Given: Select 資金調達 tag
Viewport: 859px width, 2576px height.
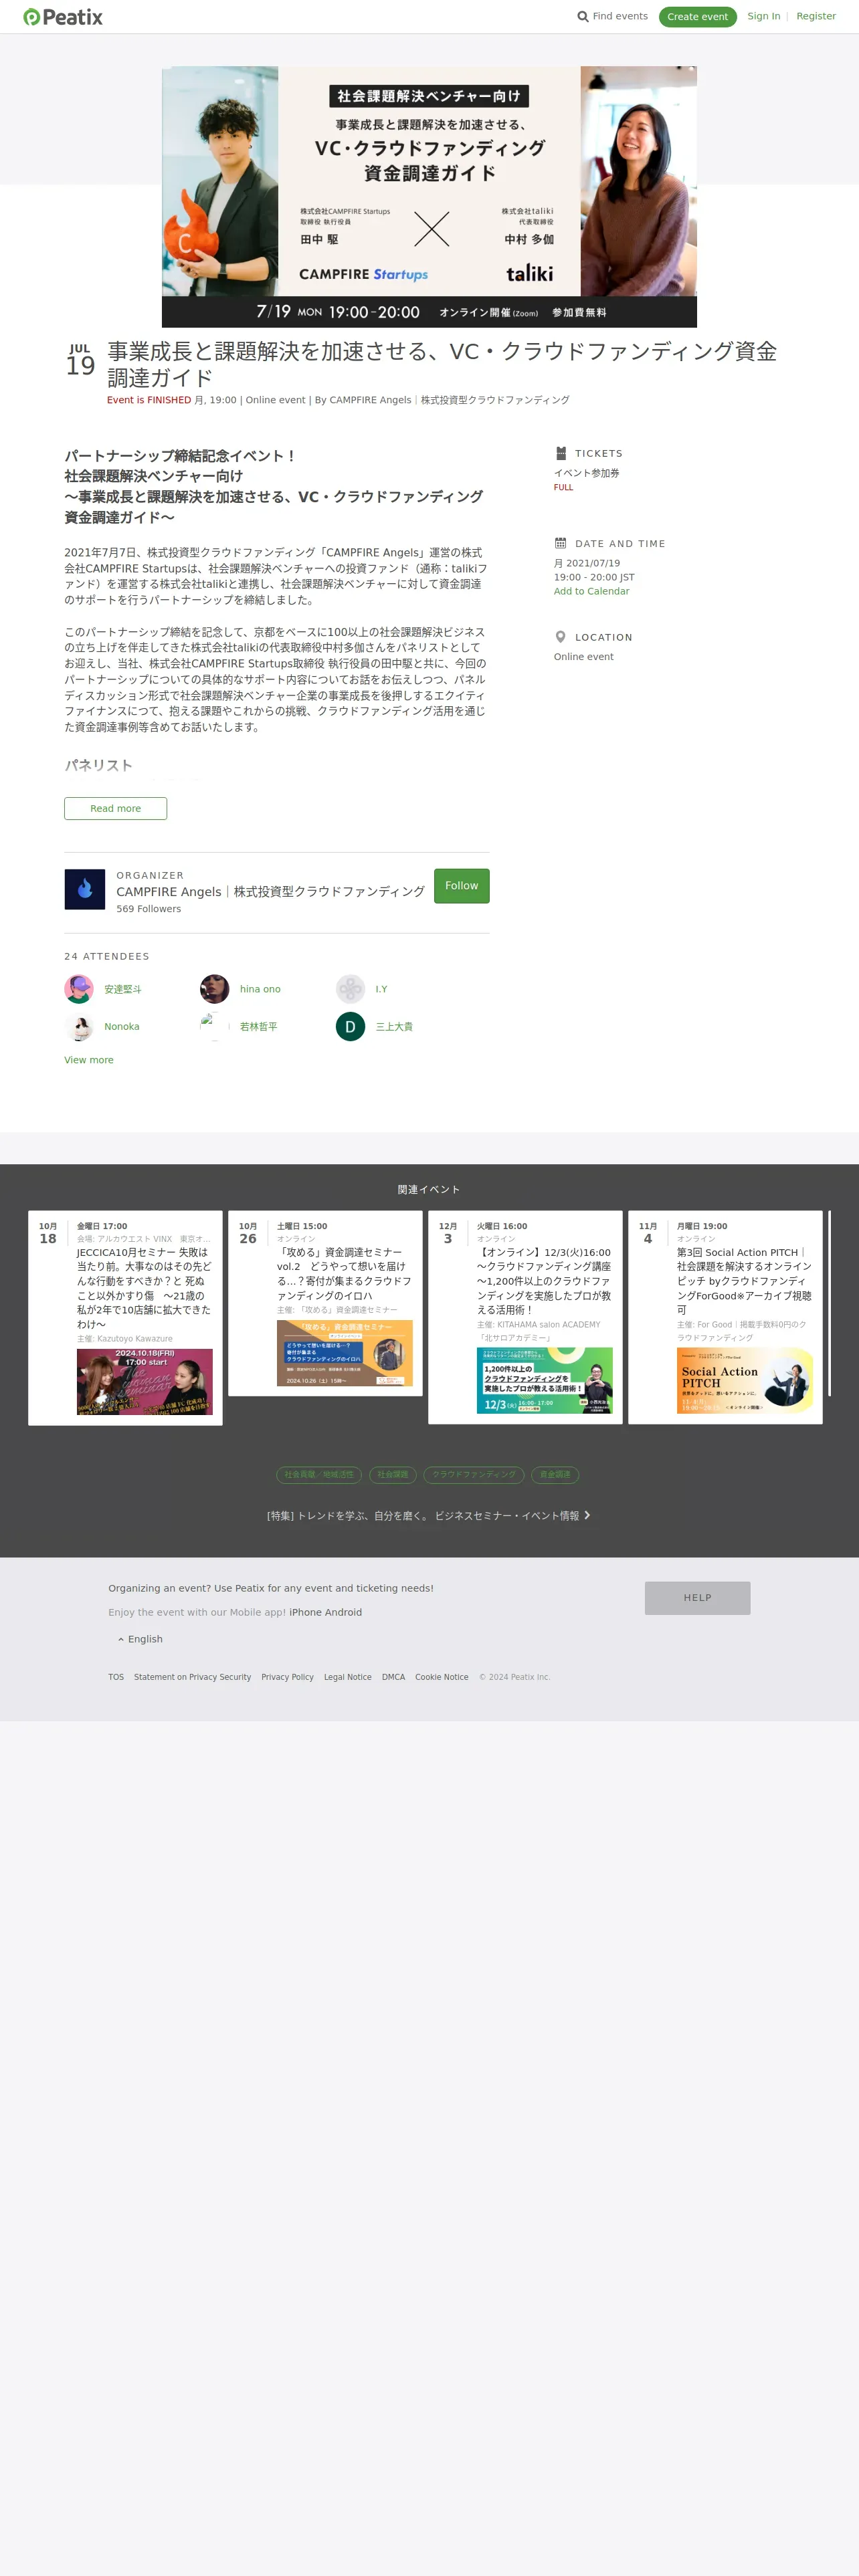Looking at the screenshot, I should click(x=555, y=1474).
